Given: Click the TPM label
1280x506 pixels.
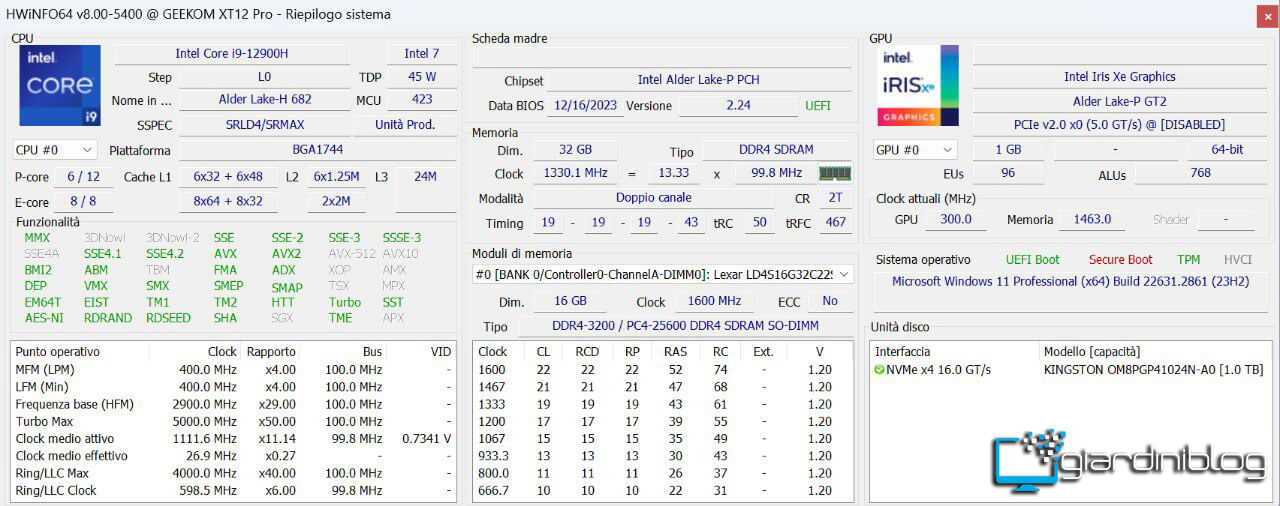Looking at the screenshot, I should point(1188,259).
